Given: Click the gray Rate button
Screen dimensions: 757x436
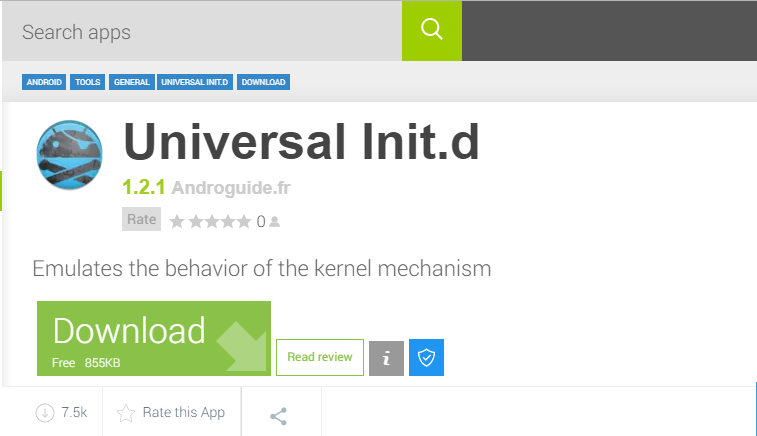Looking at the screenshot, I should click(x=141, y=219).
